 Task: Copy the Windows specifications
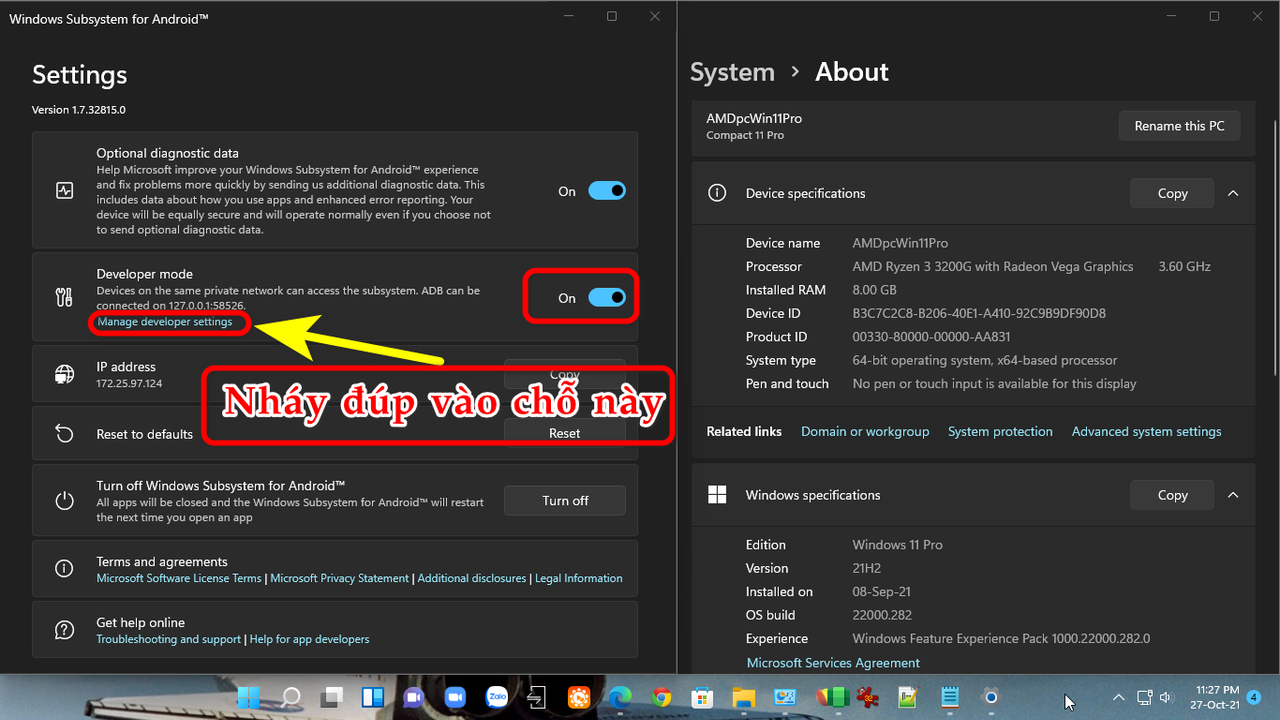1172,495
